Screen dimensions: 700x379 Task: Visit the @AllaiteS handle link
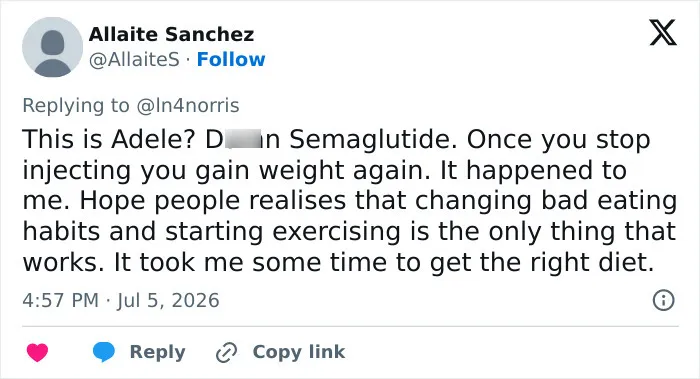[x=134, y=59]
